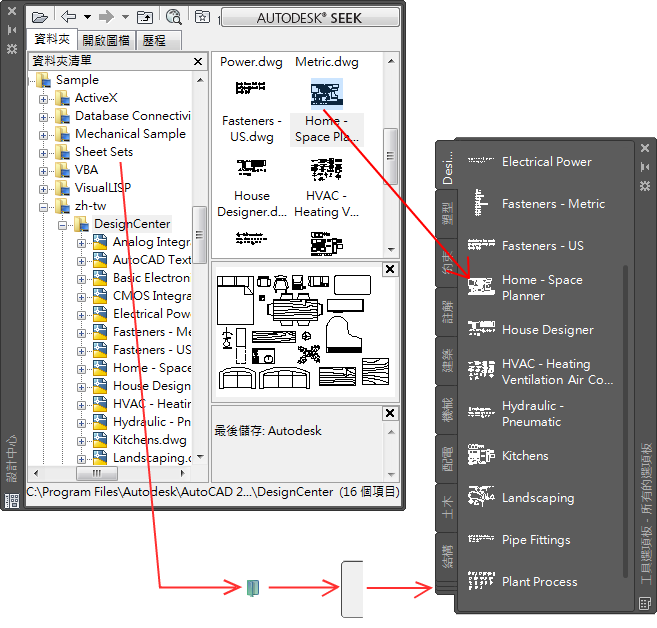Click the content pane vertical scrollbar thumb
This screenshot has width=657, height=628.
pyautogui.click(x=391, y=156)
